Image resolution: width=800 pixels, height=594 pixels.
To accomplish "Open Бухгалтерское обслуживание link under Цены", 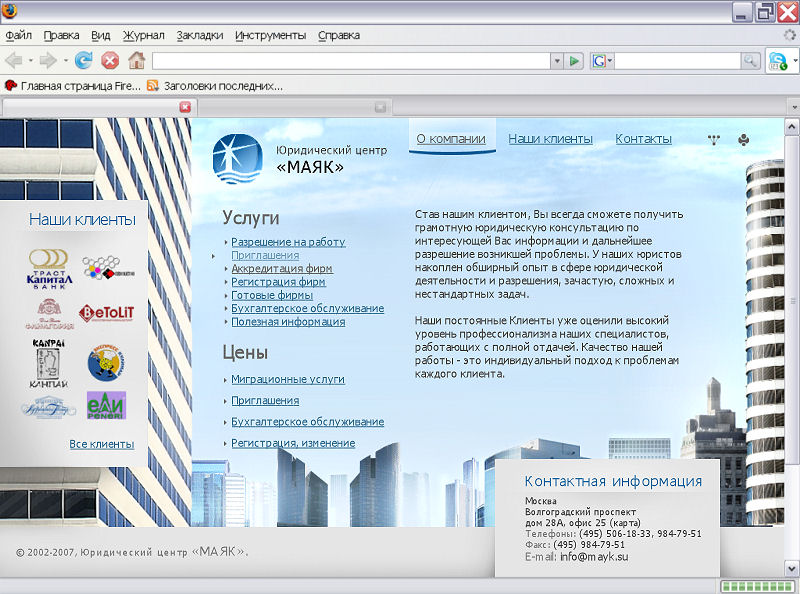I will (x=308, y=422).
